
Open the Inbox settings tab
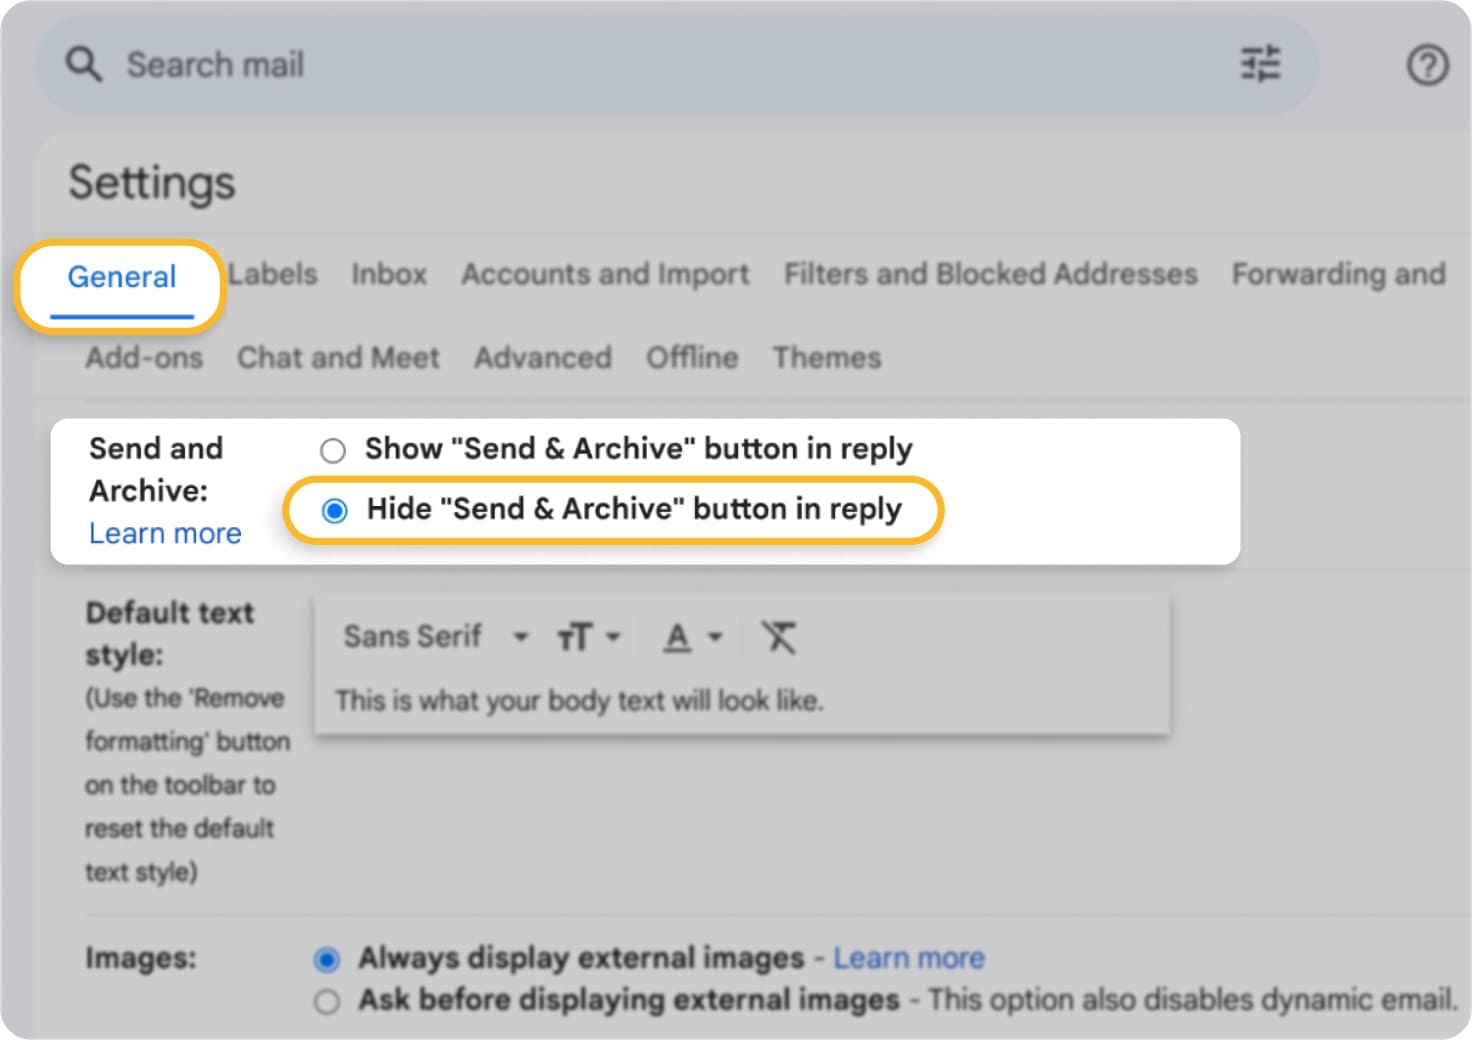pos(389,274)
